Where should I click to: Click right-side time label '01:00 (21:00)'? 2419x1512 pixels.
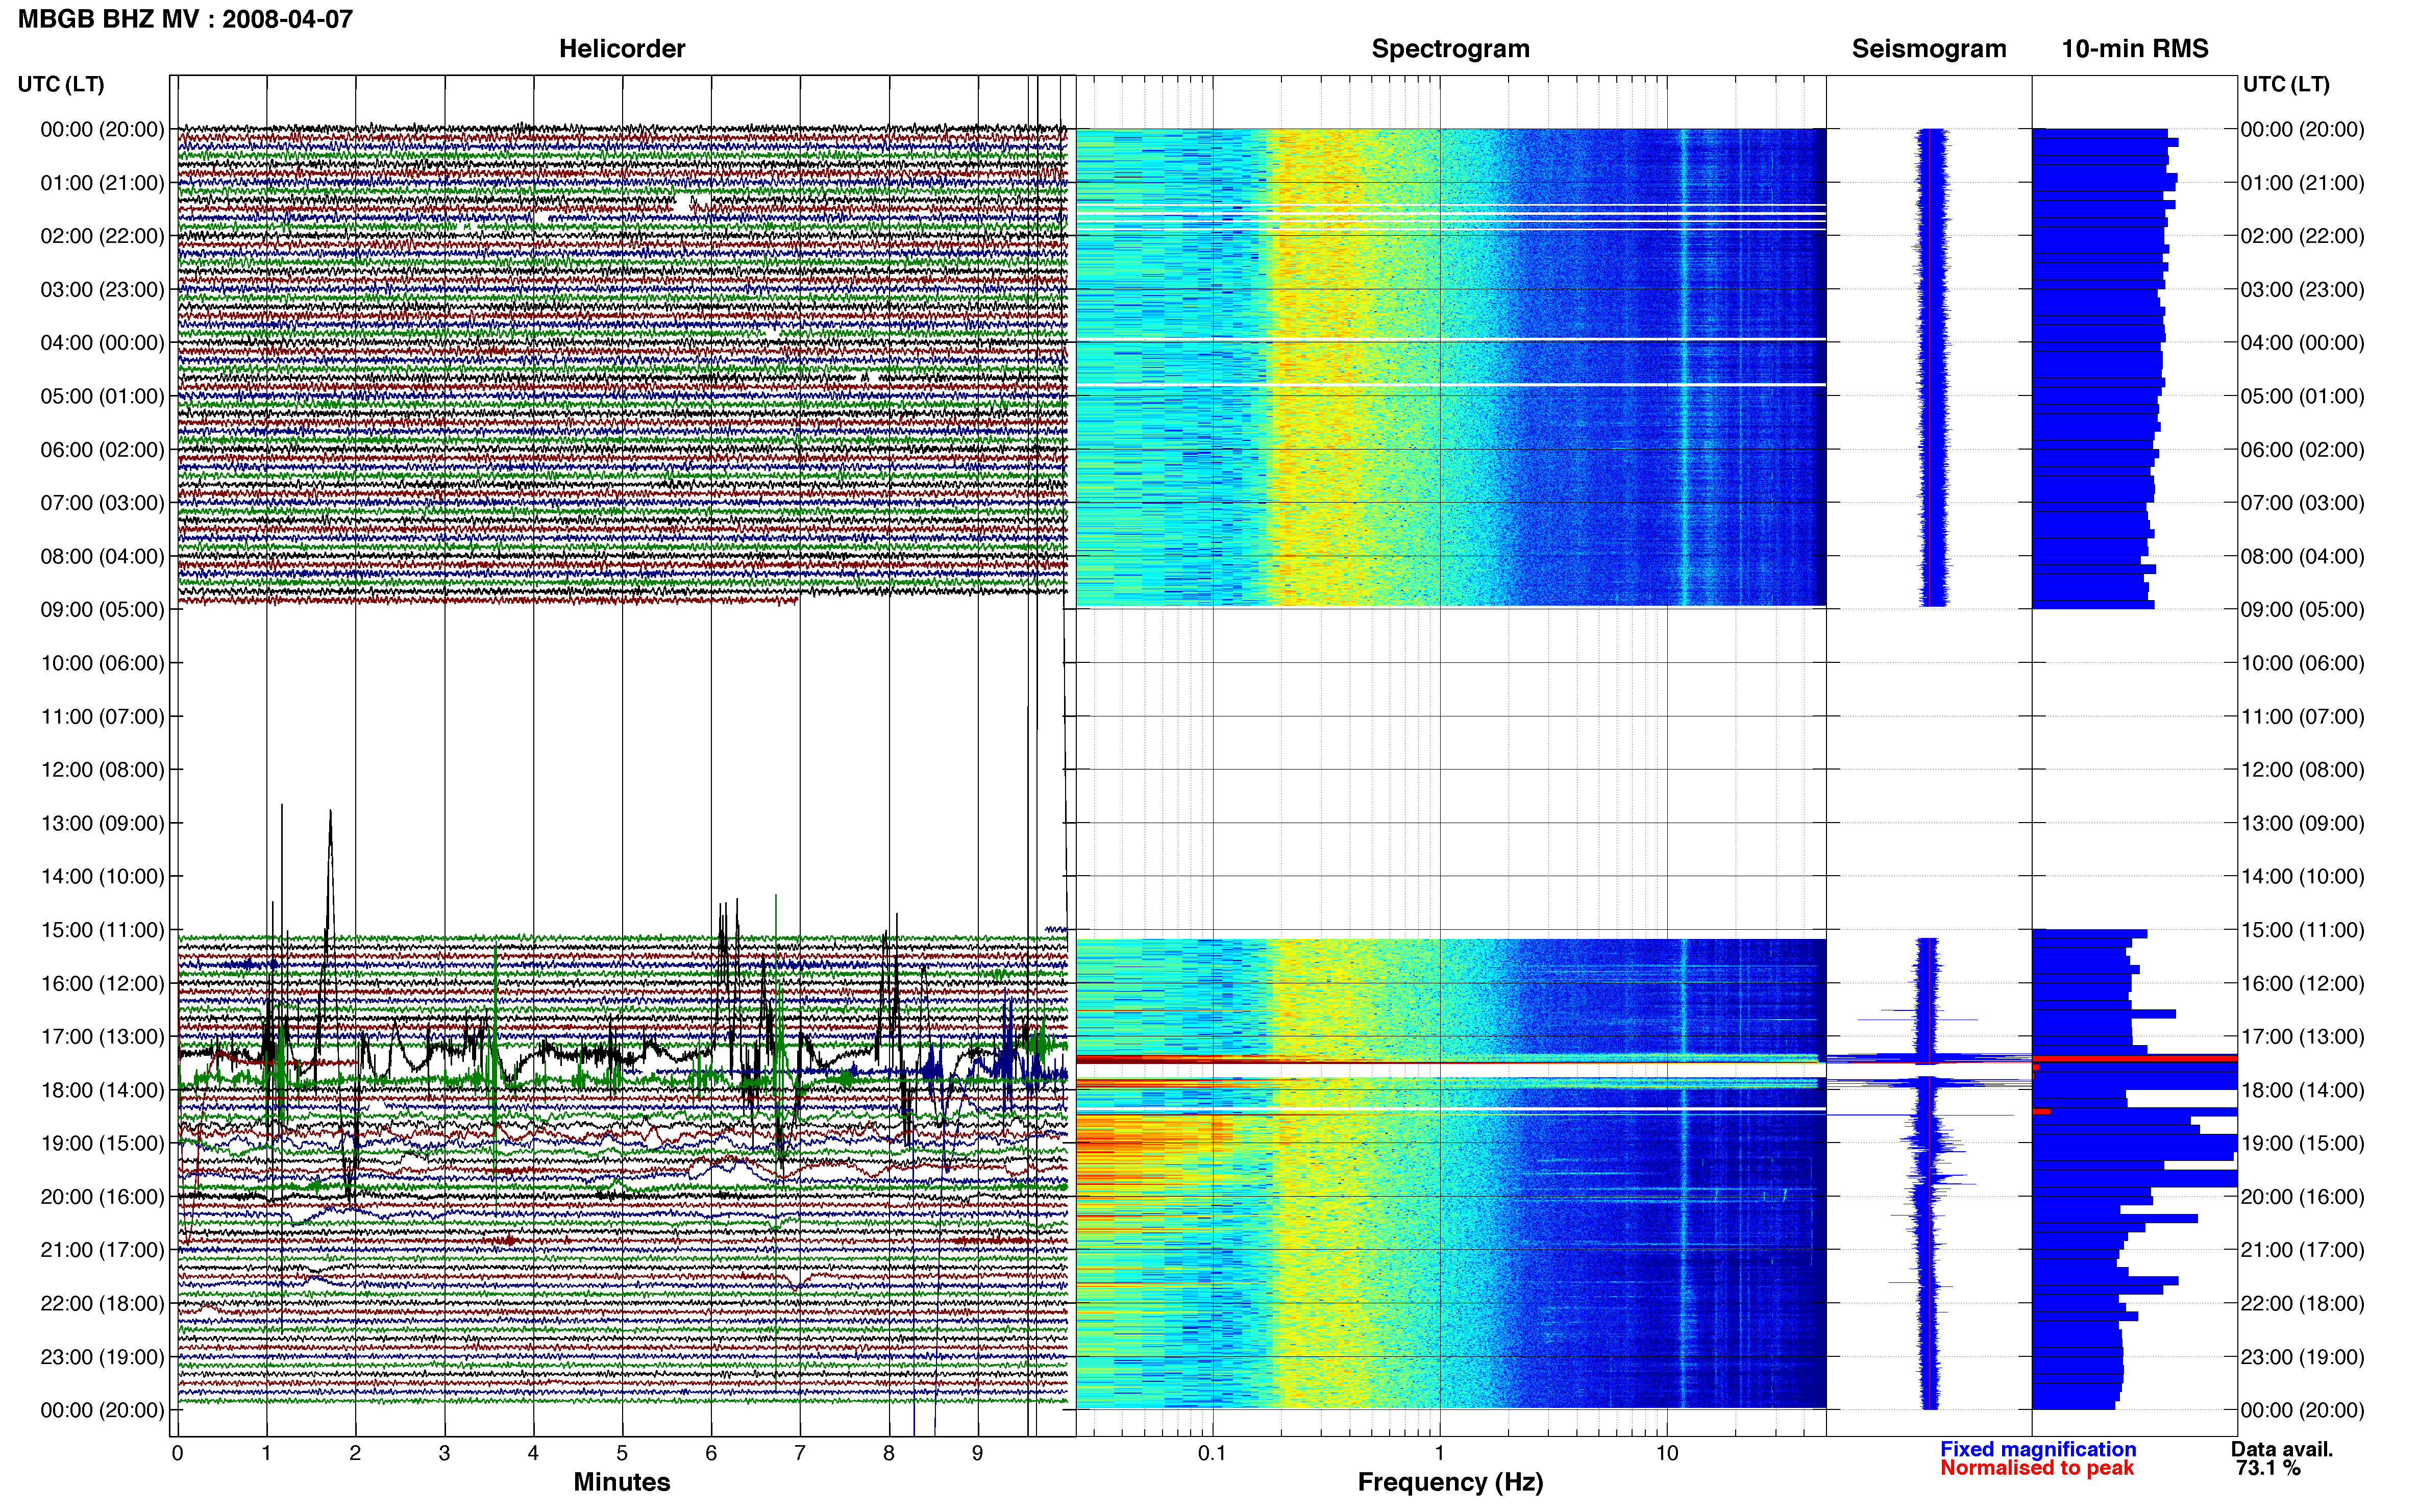tap(2302, 183)
